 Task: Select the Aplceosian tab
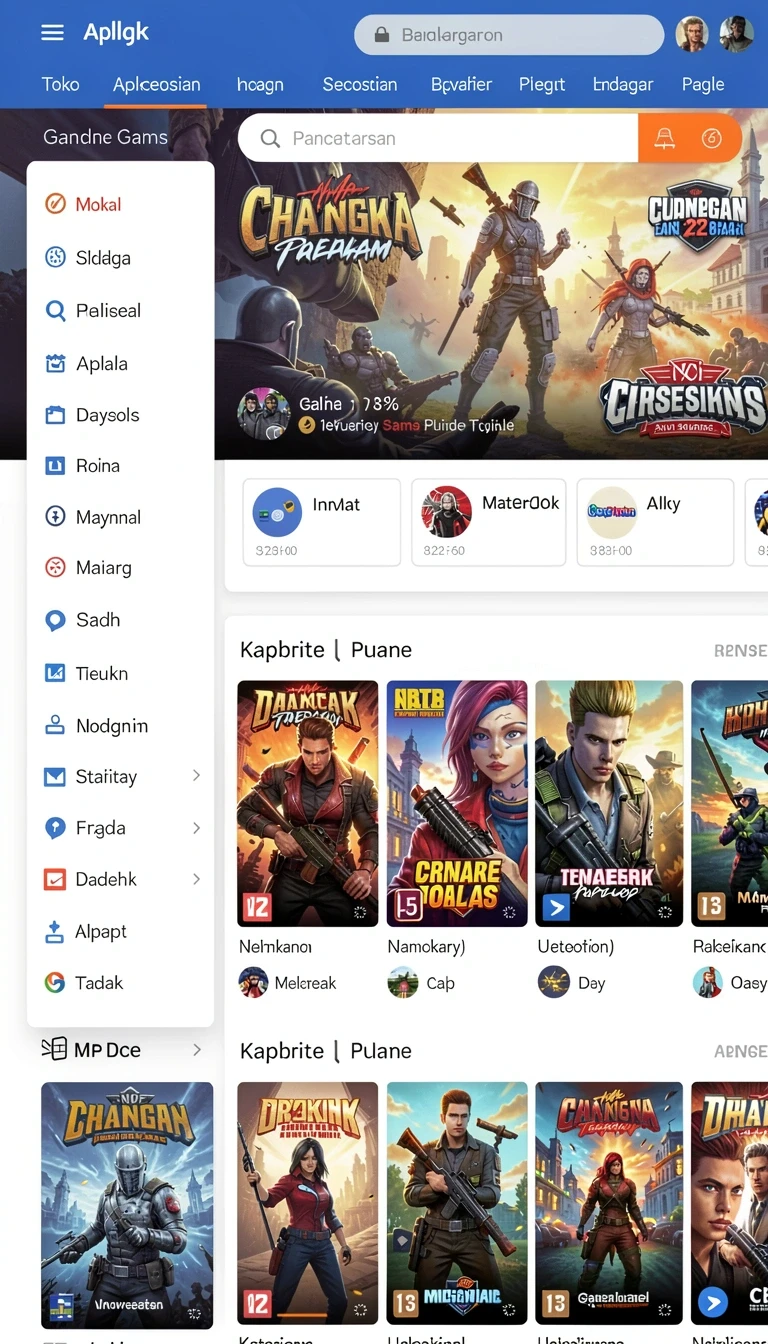(x=157, y=85)
